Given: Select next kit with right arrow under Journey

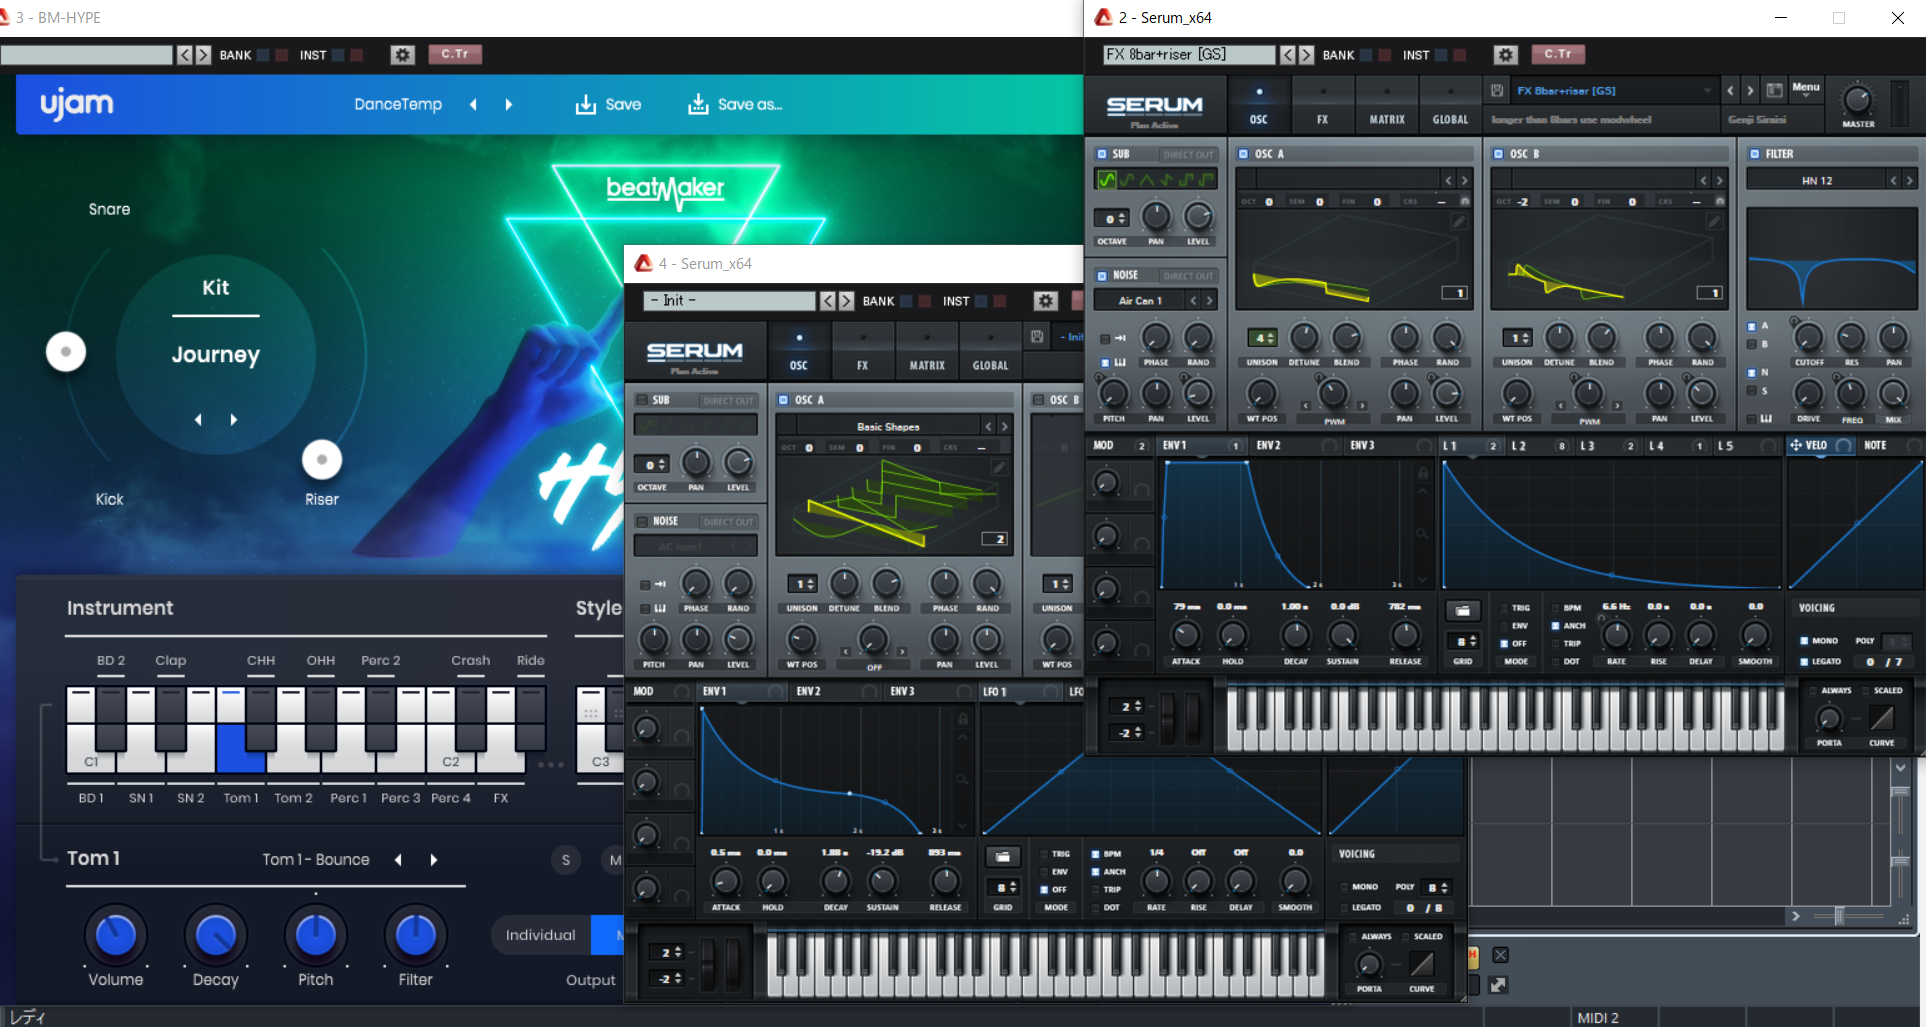Looking at the screenshot, I should click(234, 420).
